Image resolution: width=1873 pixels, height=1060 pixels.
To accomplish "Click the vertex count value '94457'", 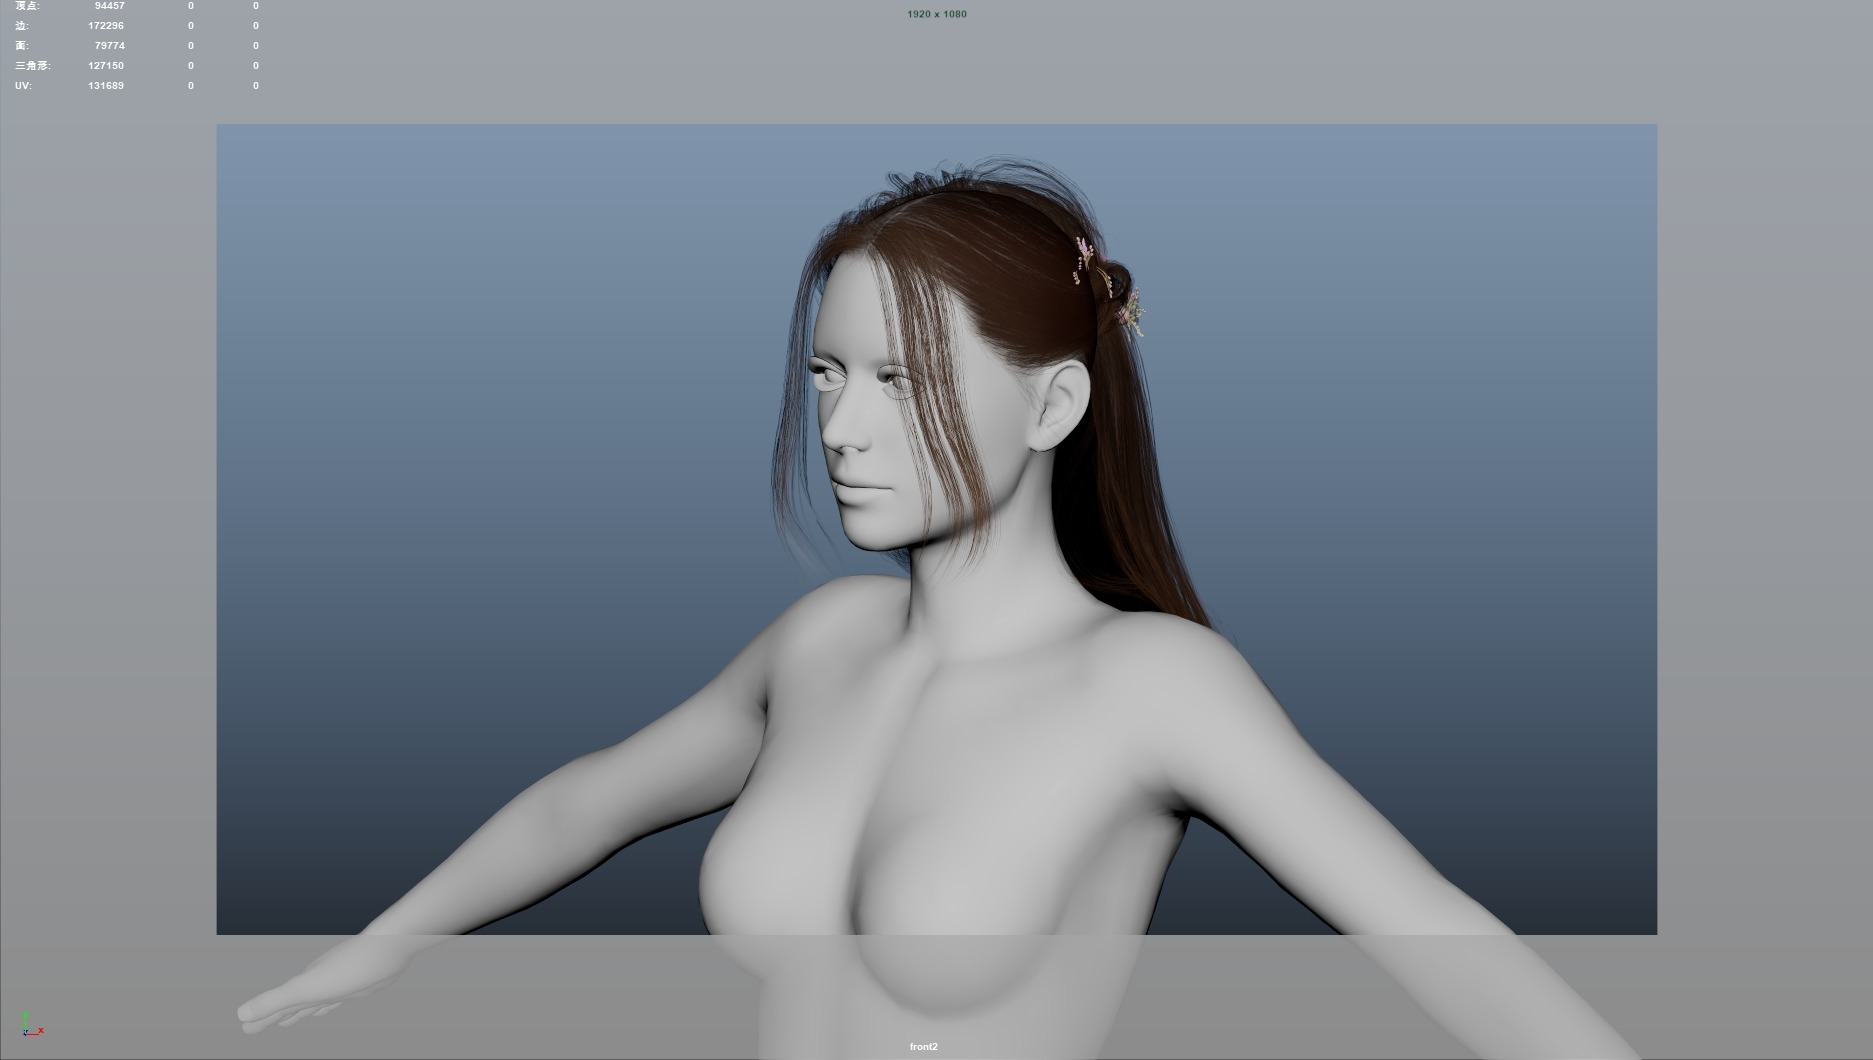I will point(109,6).
